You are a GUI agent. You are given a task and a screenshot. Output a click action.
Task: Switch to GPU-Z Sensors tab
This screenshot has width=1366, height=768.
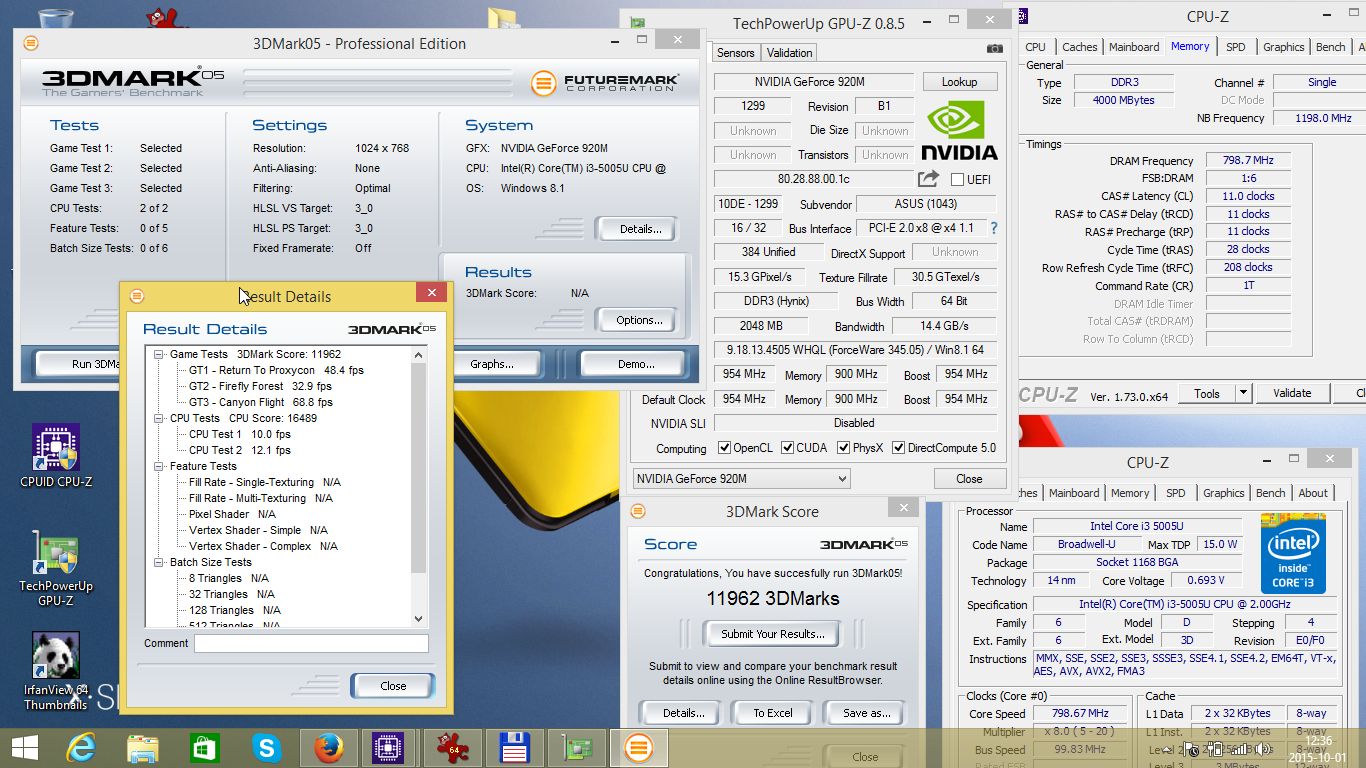pos(736,53)
